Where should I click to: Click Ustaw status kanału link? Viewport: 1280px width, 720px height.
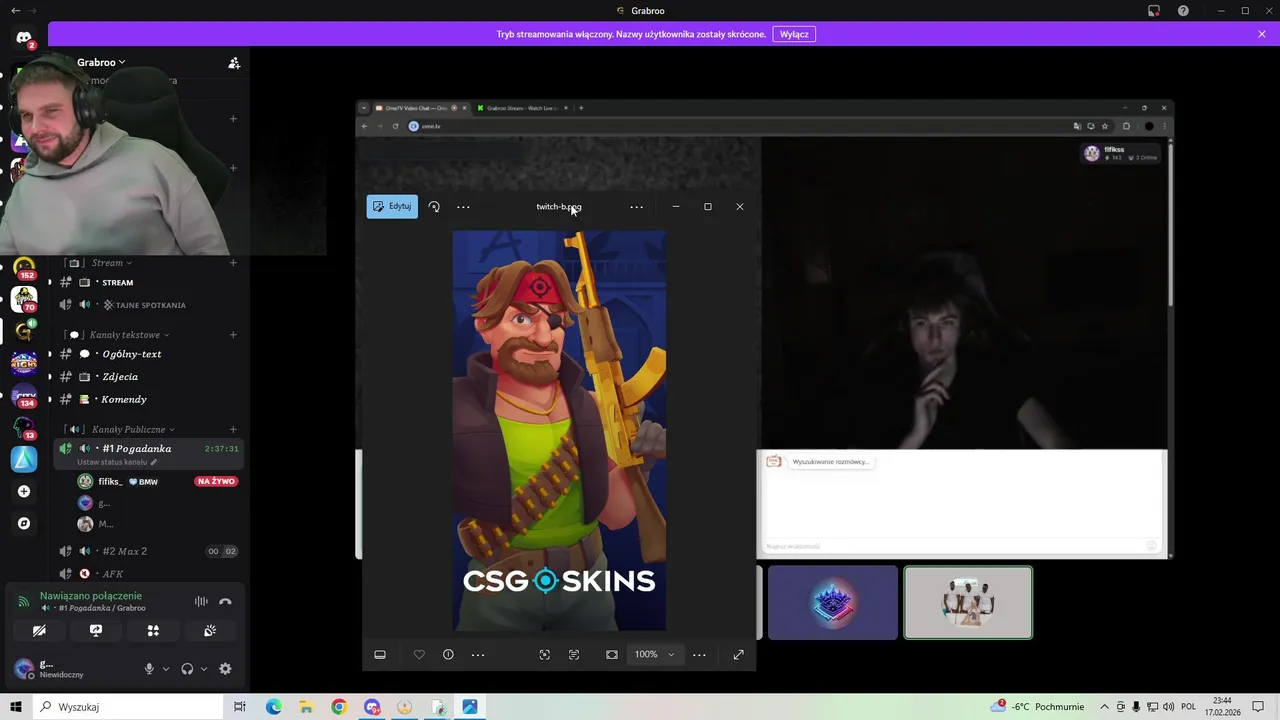[117, 462]
